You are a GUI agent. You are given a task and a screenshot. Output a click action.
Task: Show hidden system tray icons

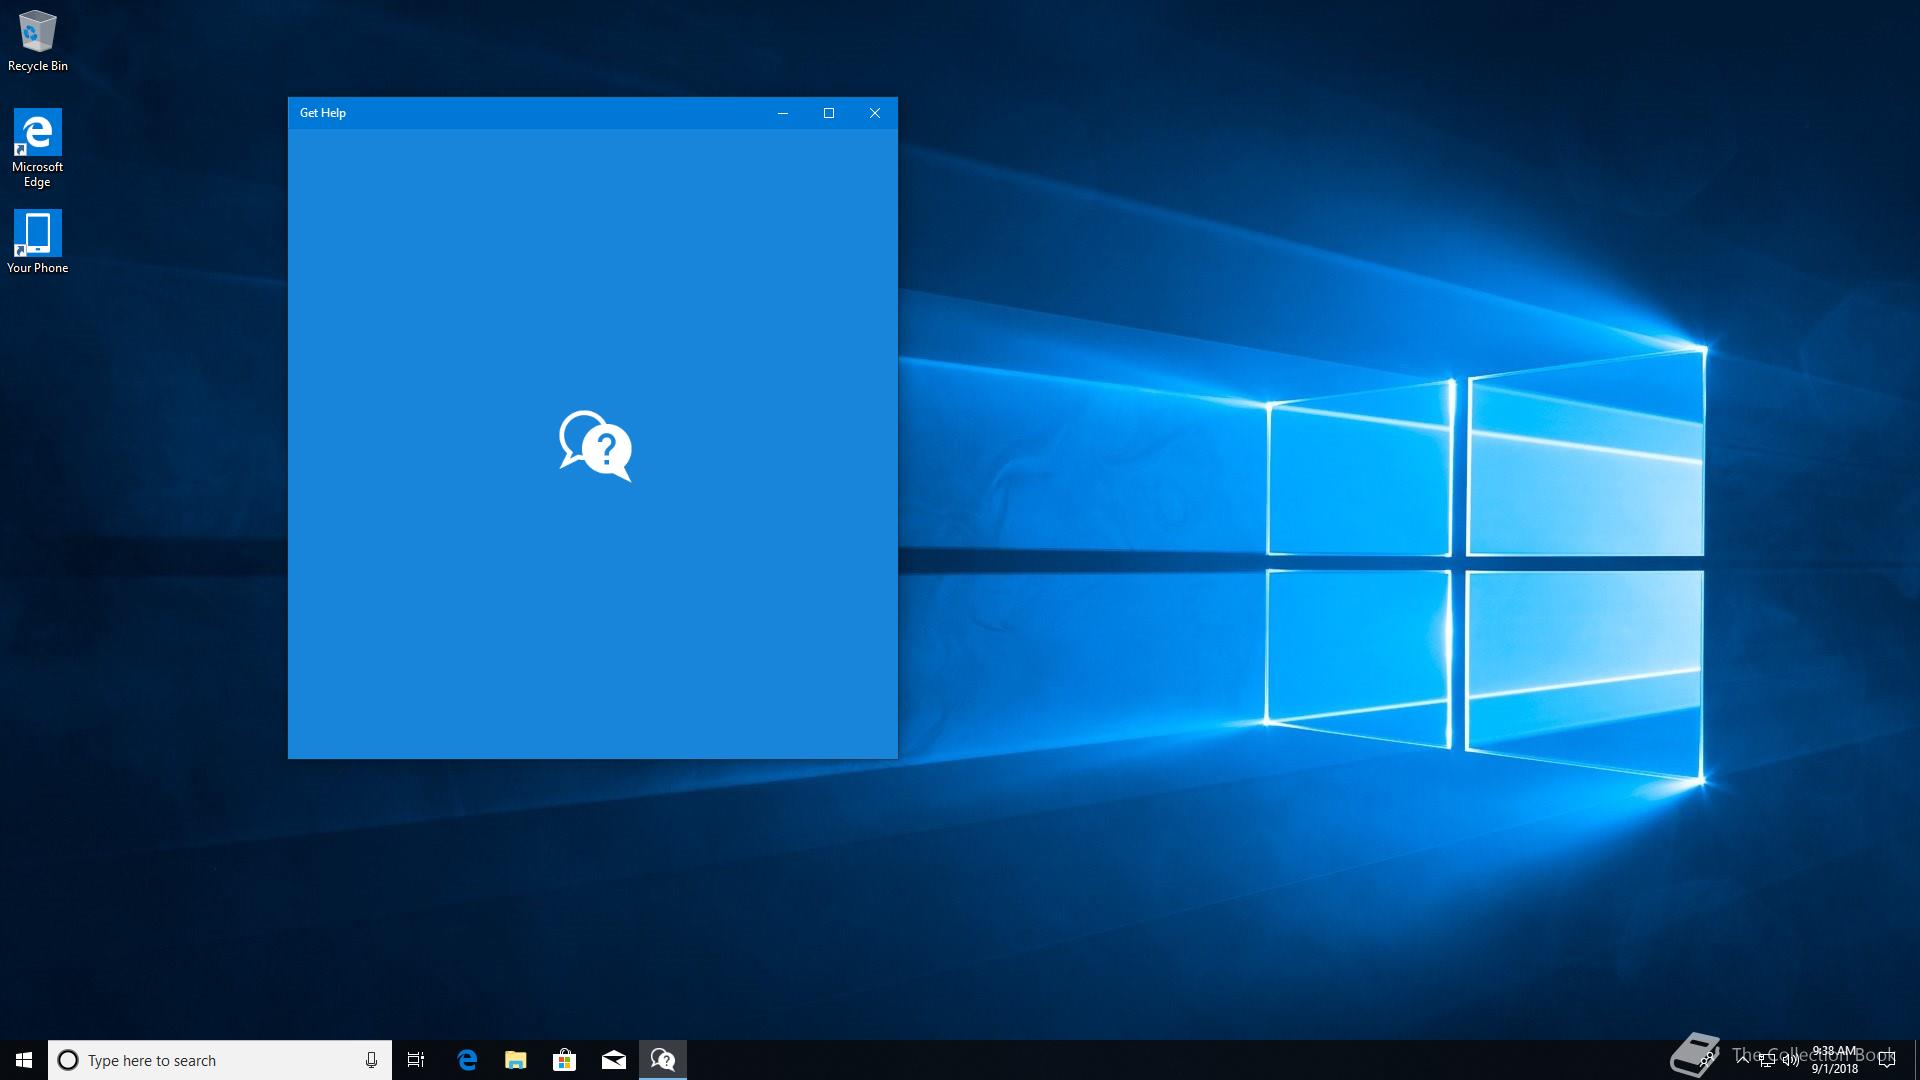1743,1059
